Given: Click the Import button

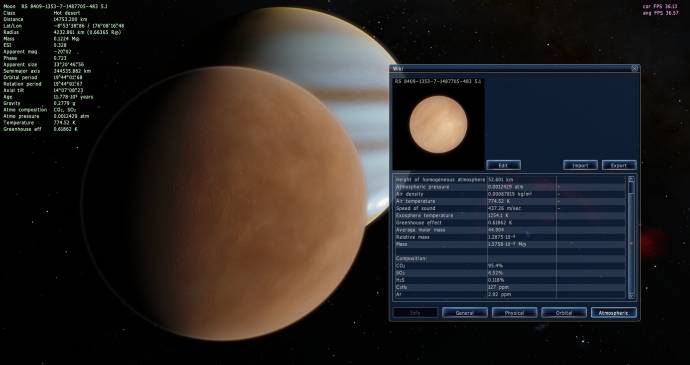Looking at the screenshot, I should [x=580, y=165].
